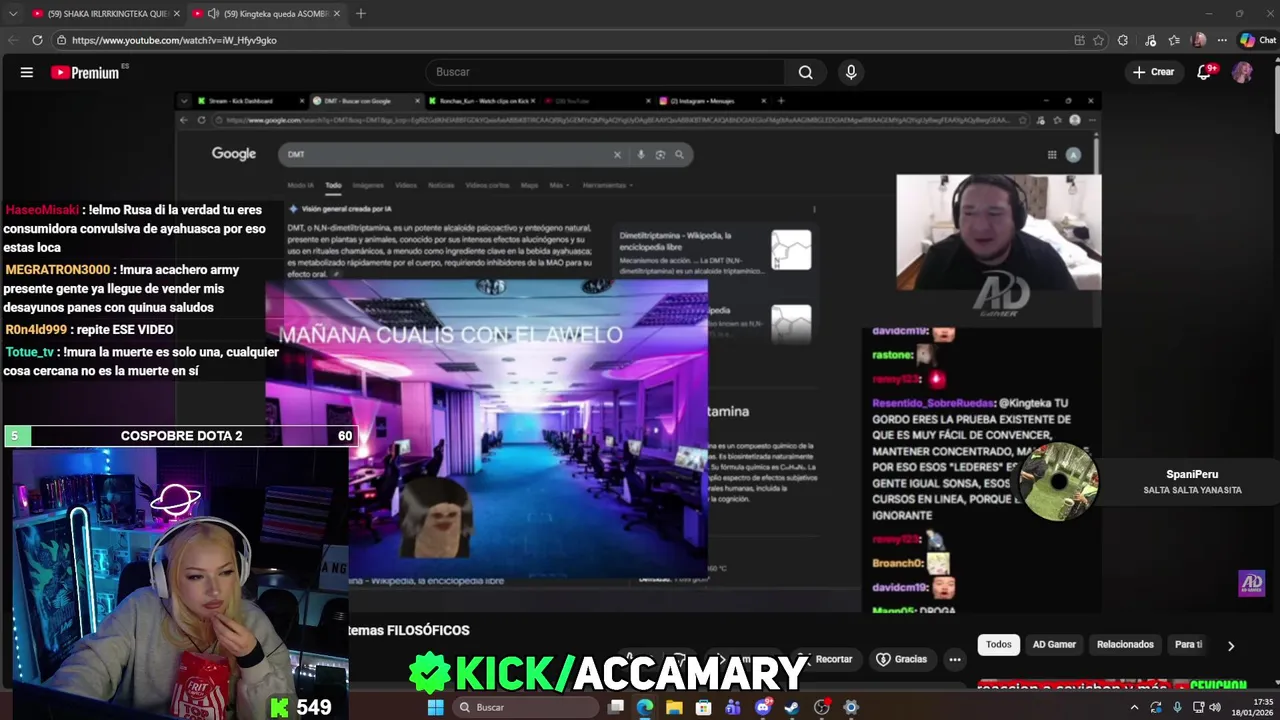Select the Para ti filter chip

[x=1188, y=645]
